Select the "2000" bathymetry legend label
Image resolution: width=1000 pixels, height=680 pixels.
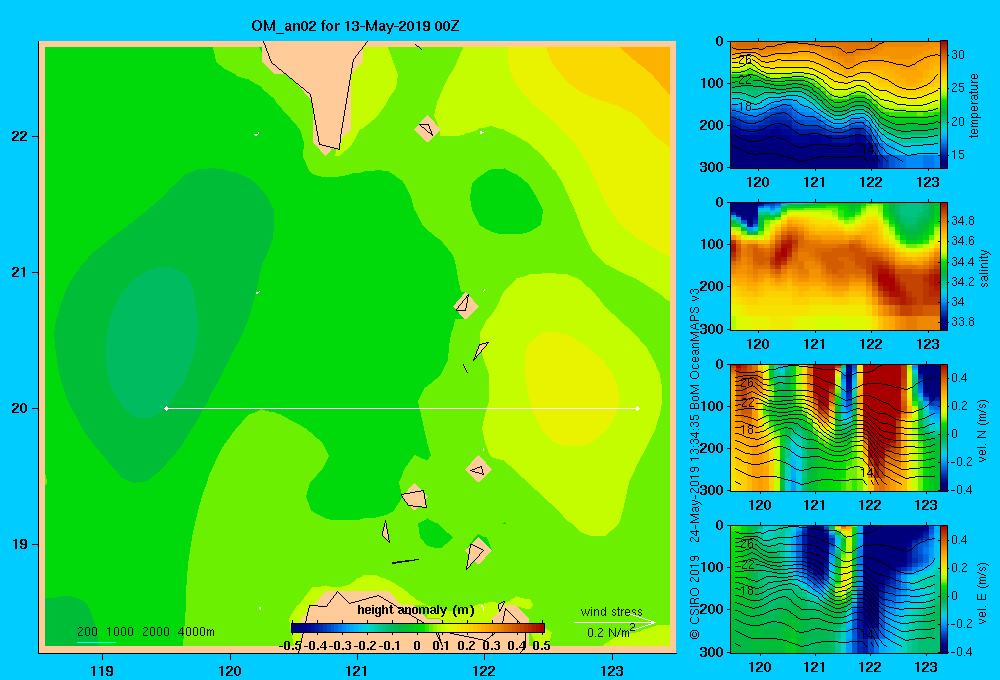point(156,632)
